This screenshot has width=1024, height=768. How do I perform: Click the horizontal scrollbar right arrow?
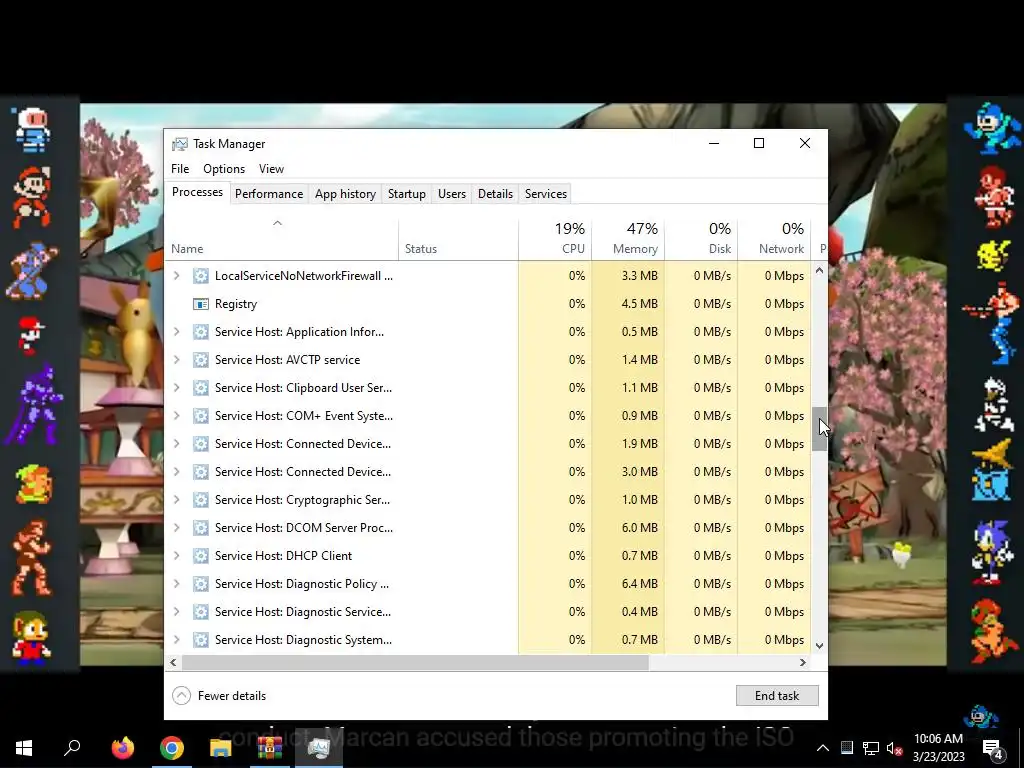click(x=803, y=662)
